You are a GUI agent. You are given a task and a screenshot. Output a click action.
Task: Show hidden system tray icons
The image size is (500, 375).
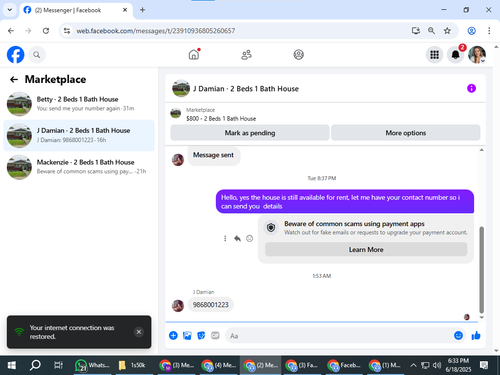click(413, 365)
